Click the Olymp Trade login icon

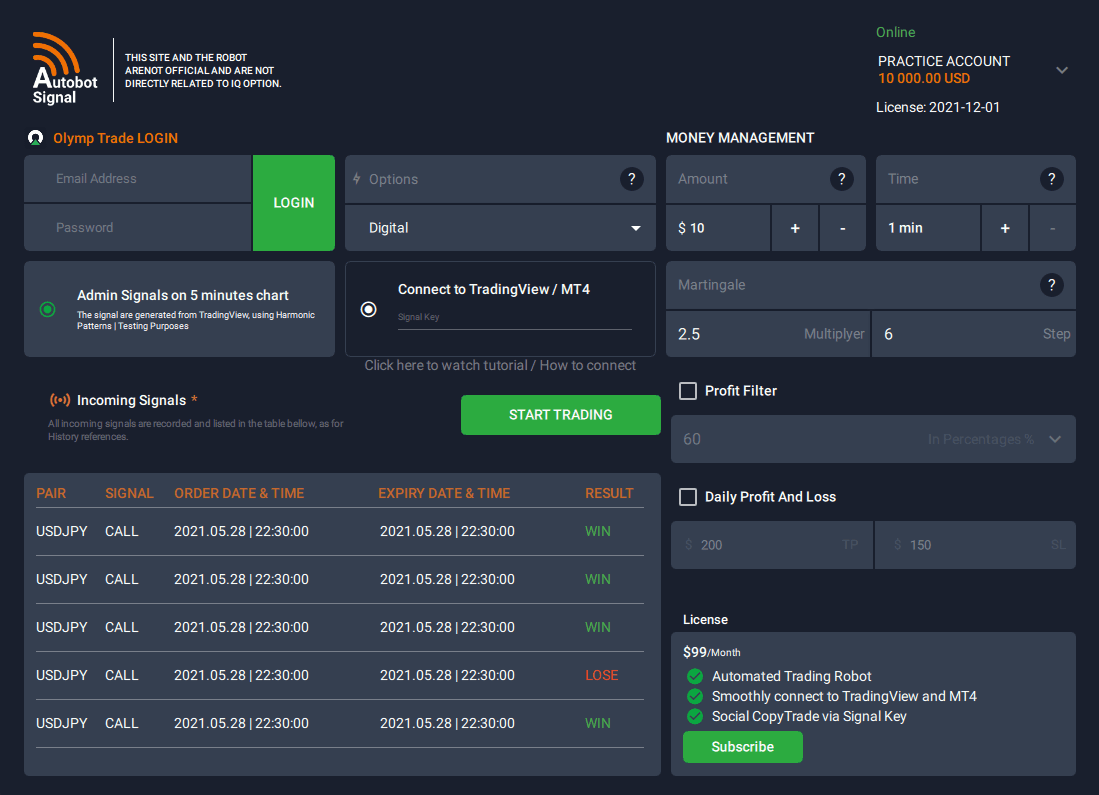35,138
